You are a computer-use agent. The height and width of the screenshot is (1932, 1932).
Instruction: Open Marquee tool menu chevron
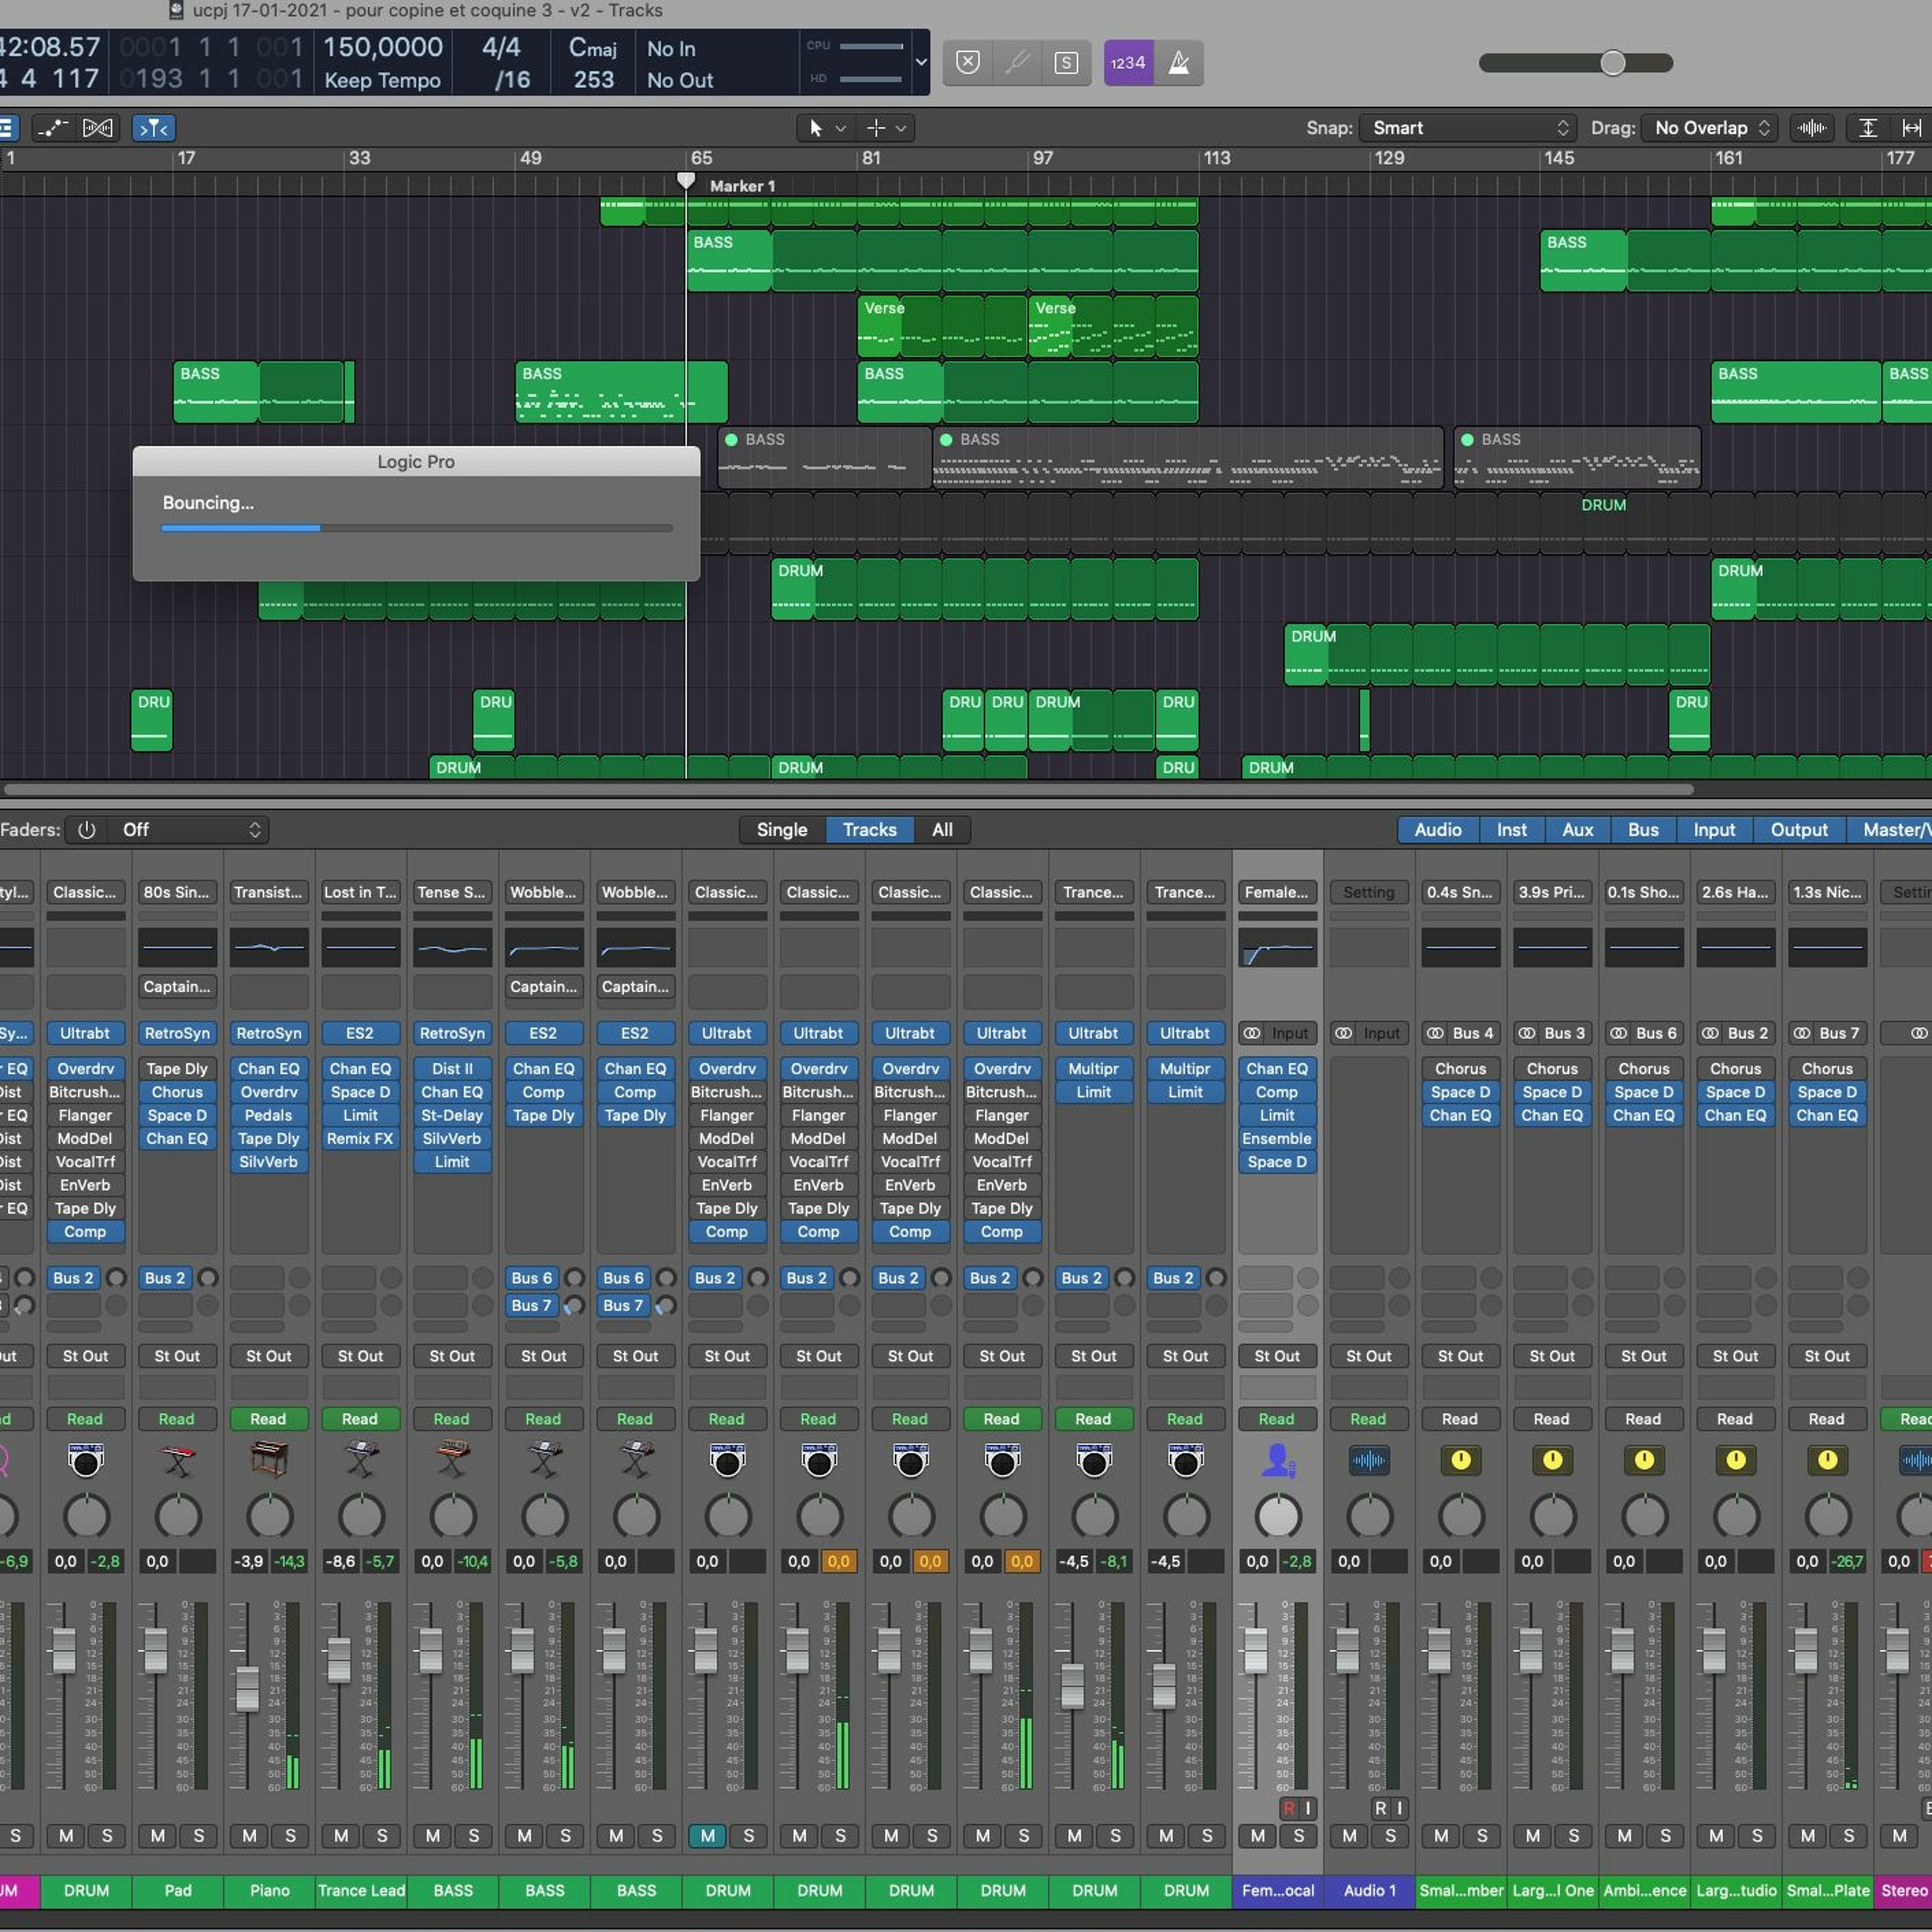(x=901, y=128)
